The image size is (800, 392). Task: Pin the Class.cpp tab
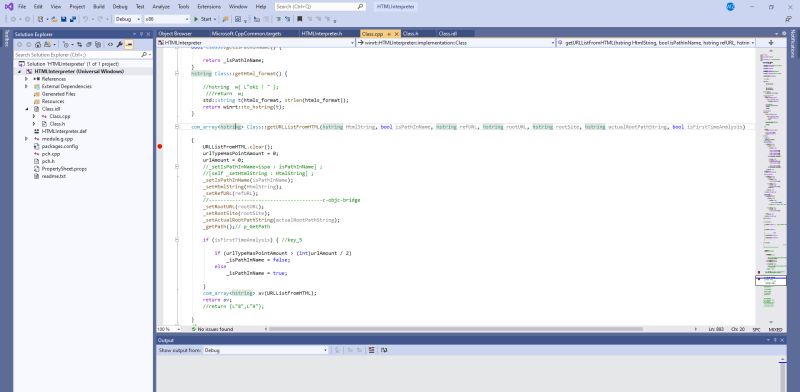pos(389,34)
